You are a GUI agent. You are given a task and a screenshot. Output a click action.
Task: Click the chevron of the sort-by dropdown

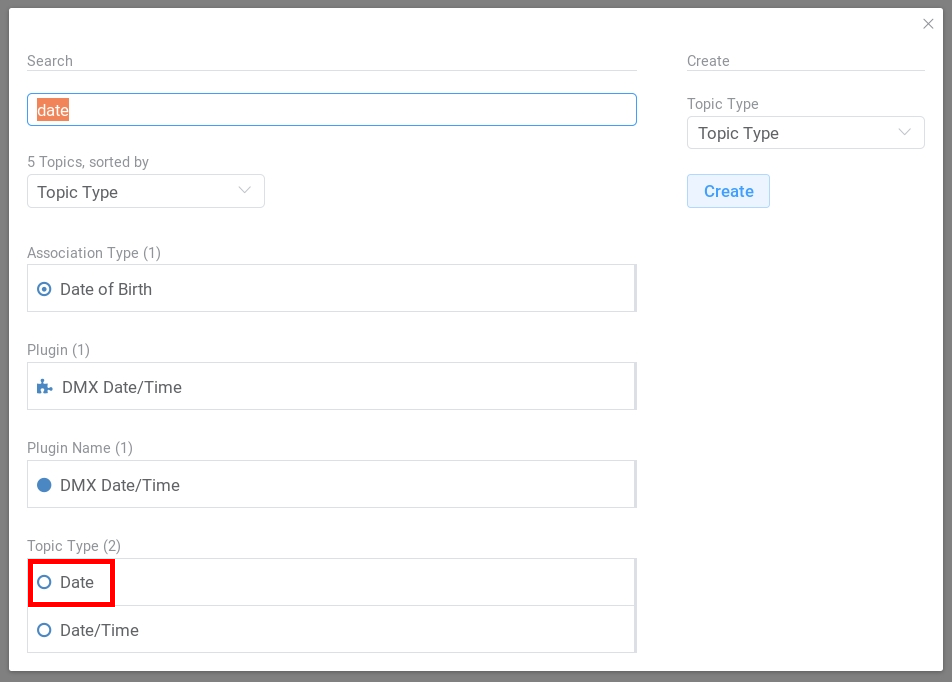point(245,191)
